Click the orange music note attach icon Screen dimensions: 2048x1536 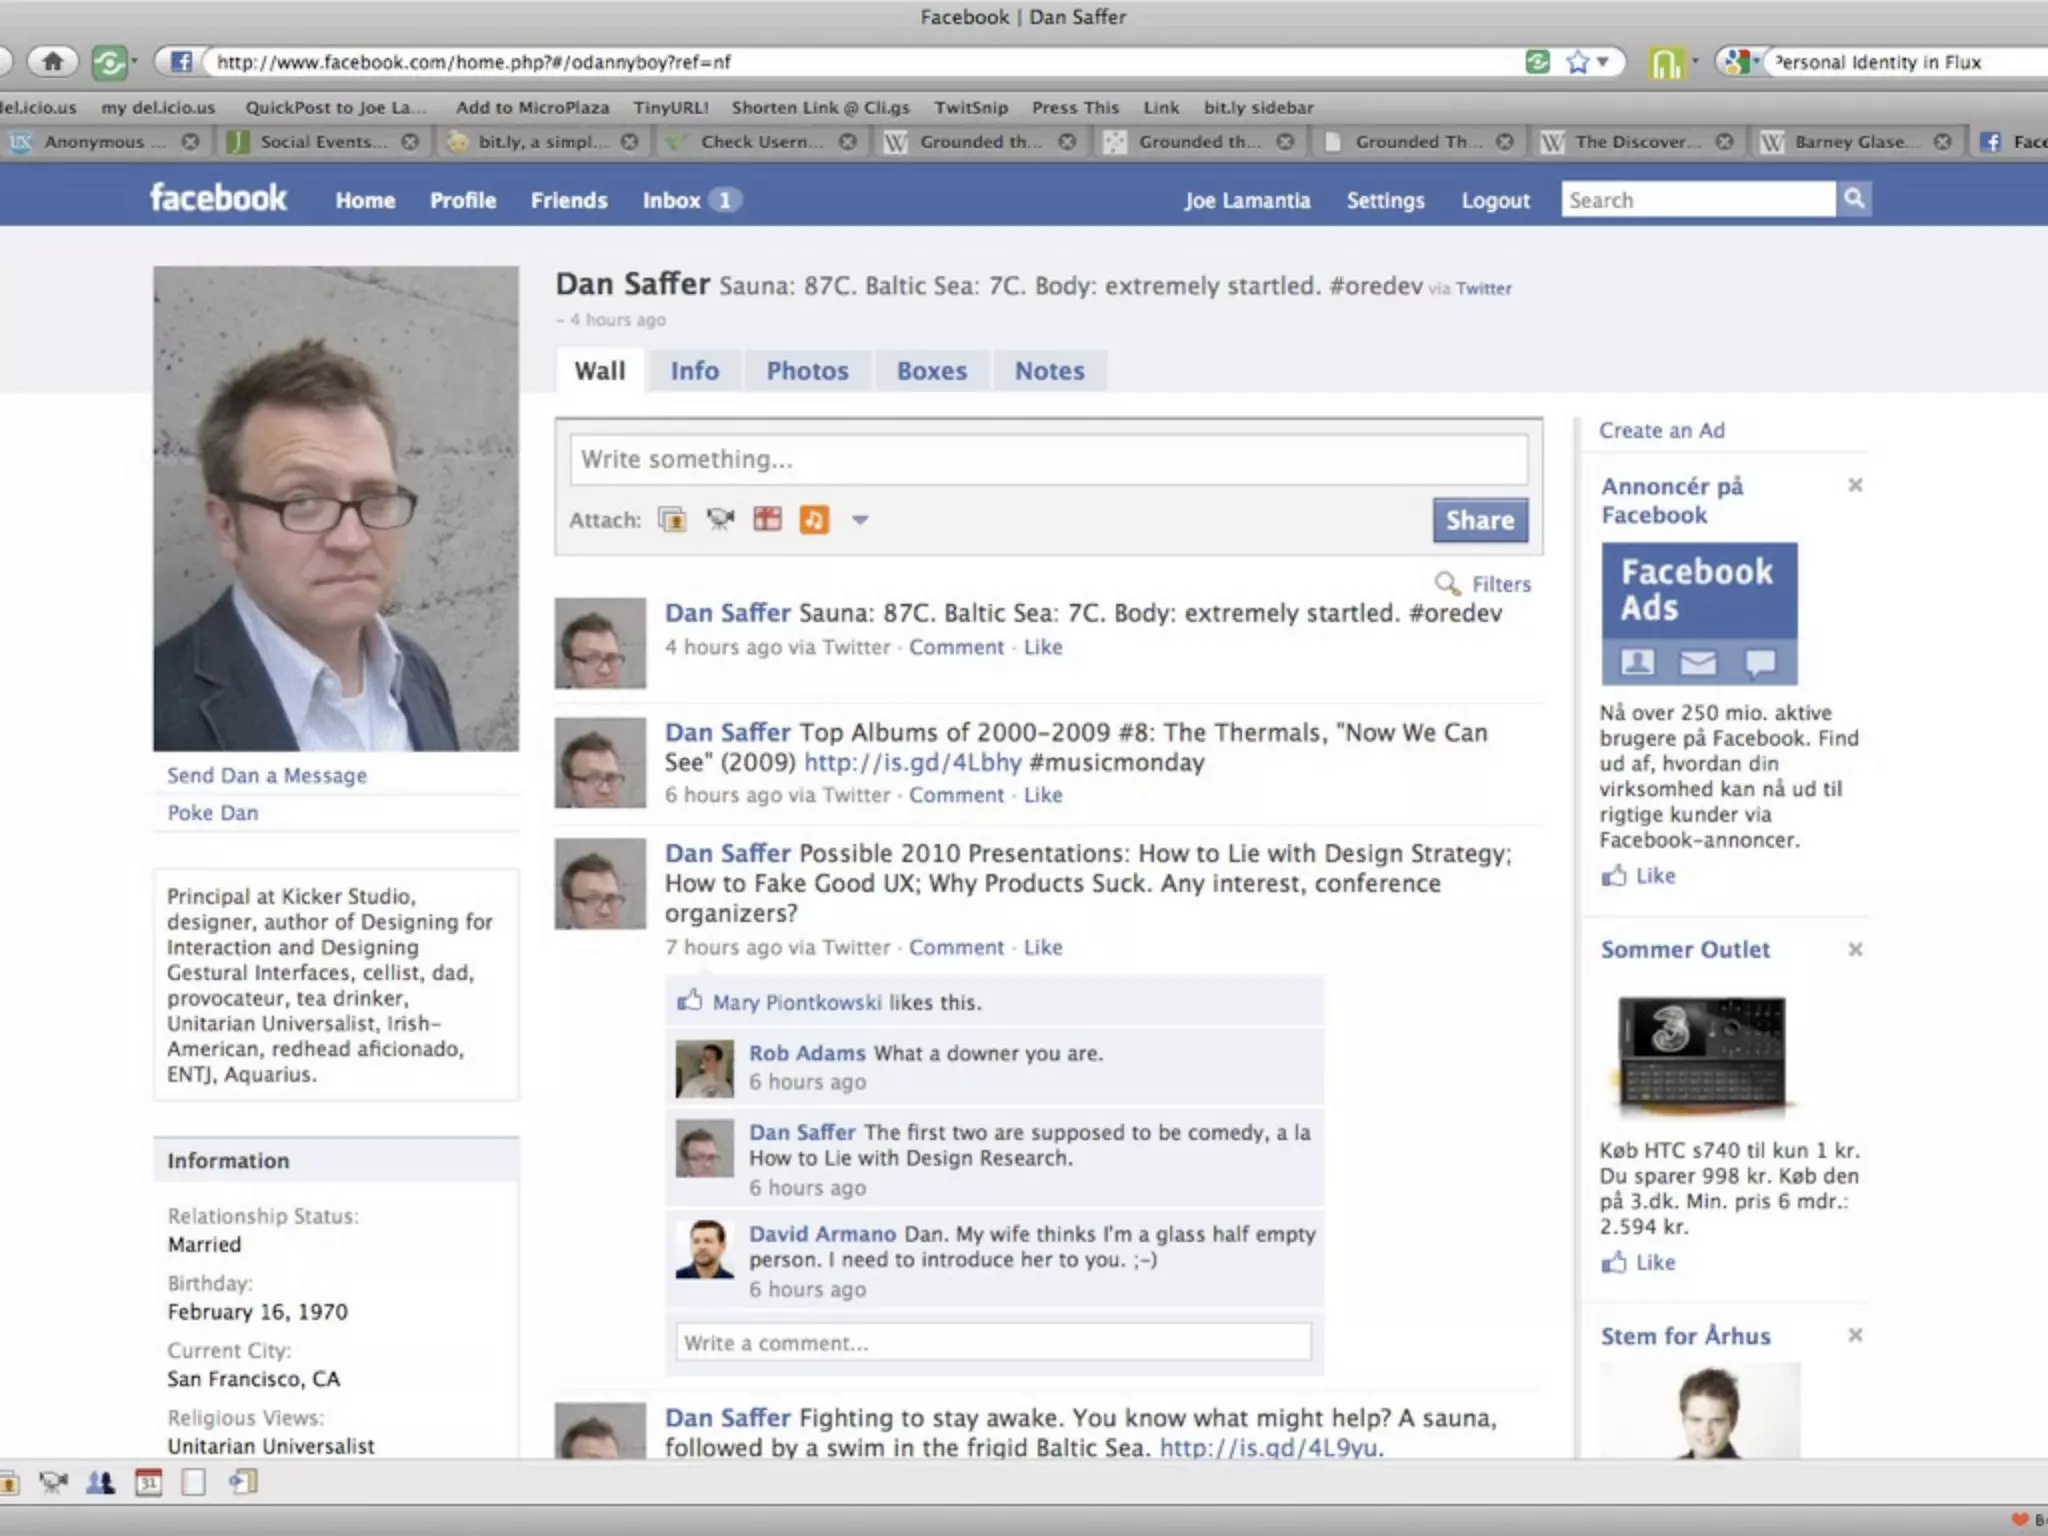pyautogui.click(x=814, y=520)
